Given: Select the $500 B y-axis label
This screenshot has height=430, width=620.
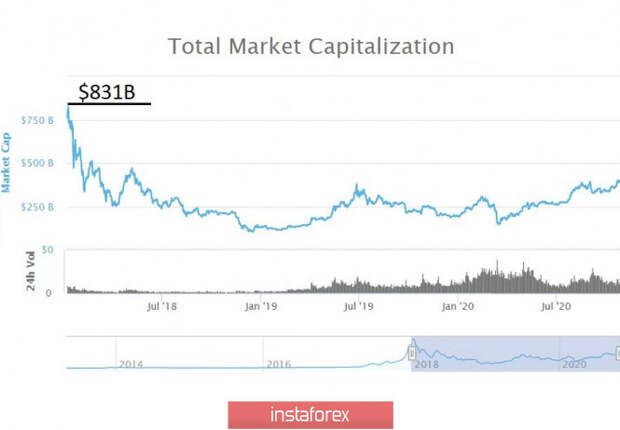Looking at the screenshot, I should (x=37, y=163).
